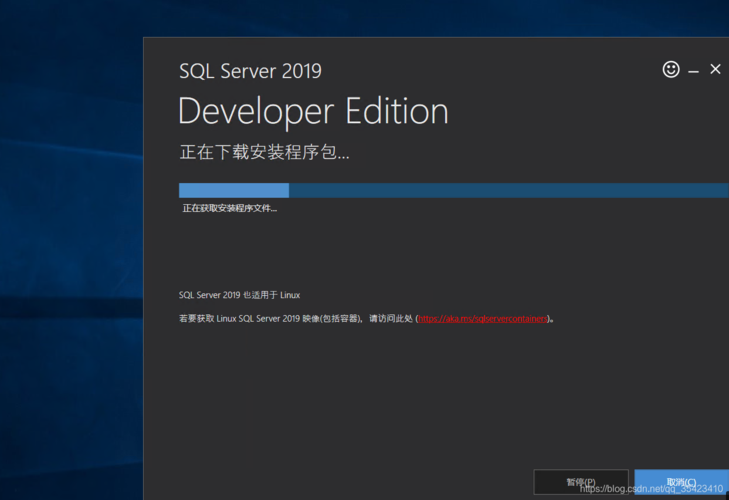Cancel installation with 取消(C) button
The image size is (729, 500).
tap(681, 482)
